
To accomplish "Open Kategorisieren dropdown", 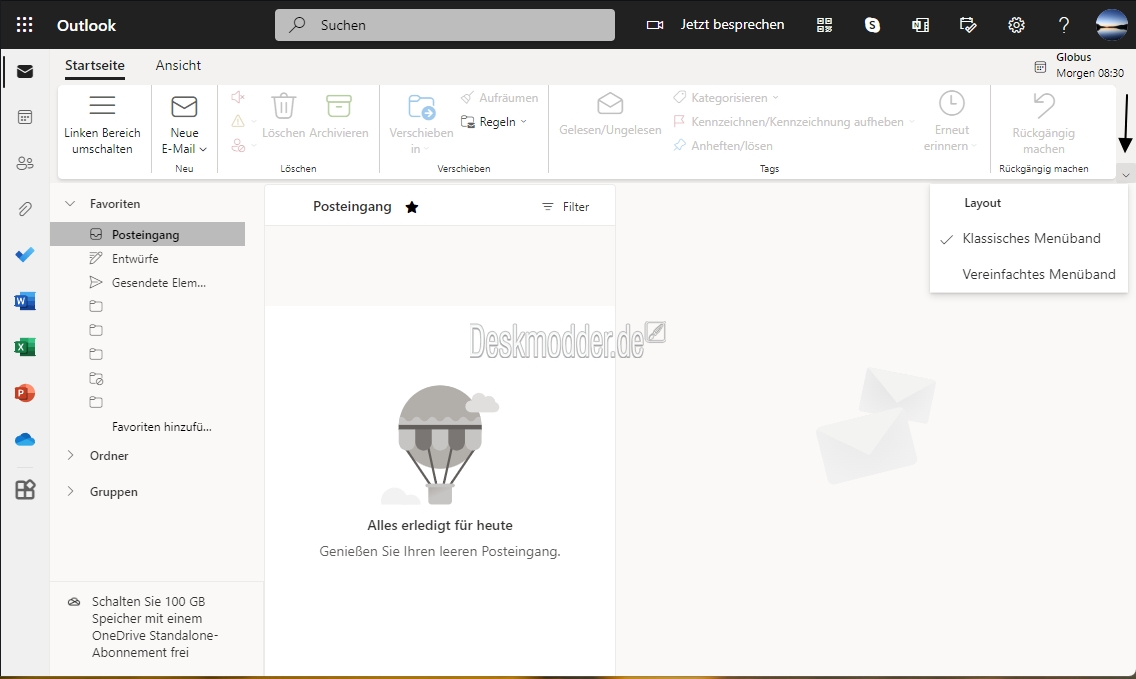I will [x=726, y=98].
